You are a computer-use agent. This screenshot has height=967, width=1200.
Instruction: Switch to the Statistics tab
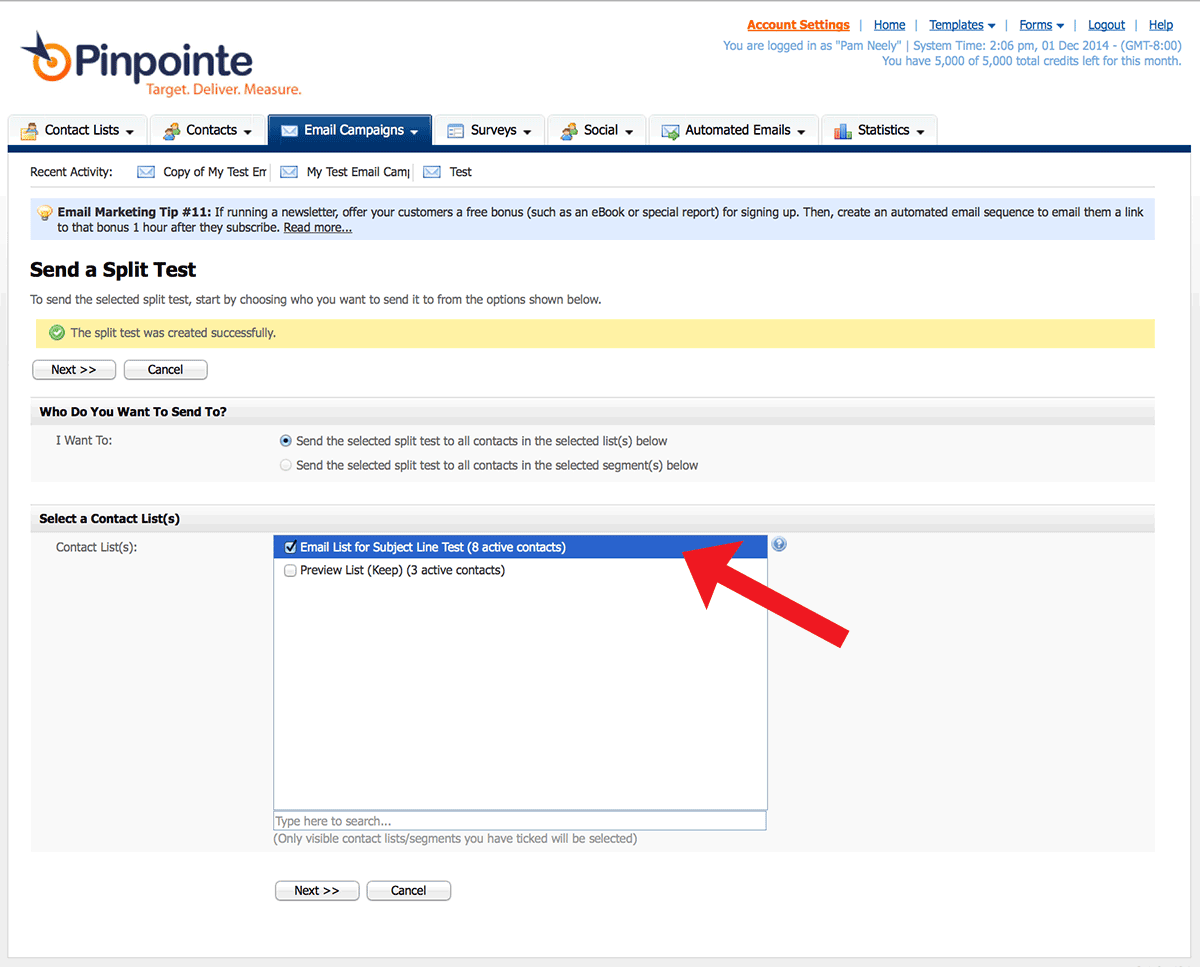[x=879, y=130]
